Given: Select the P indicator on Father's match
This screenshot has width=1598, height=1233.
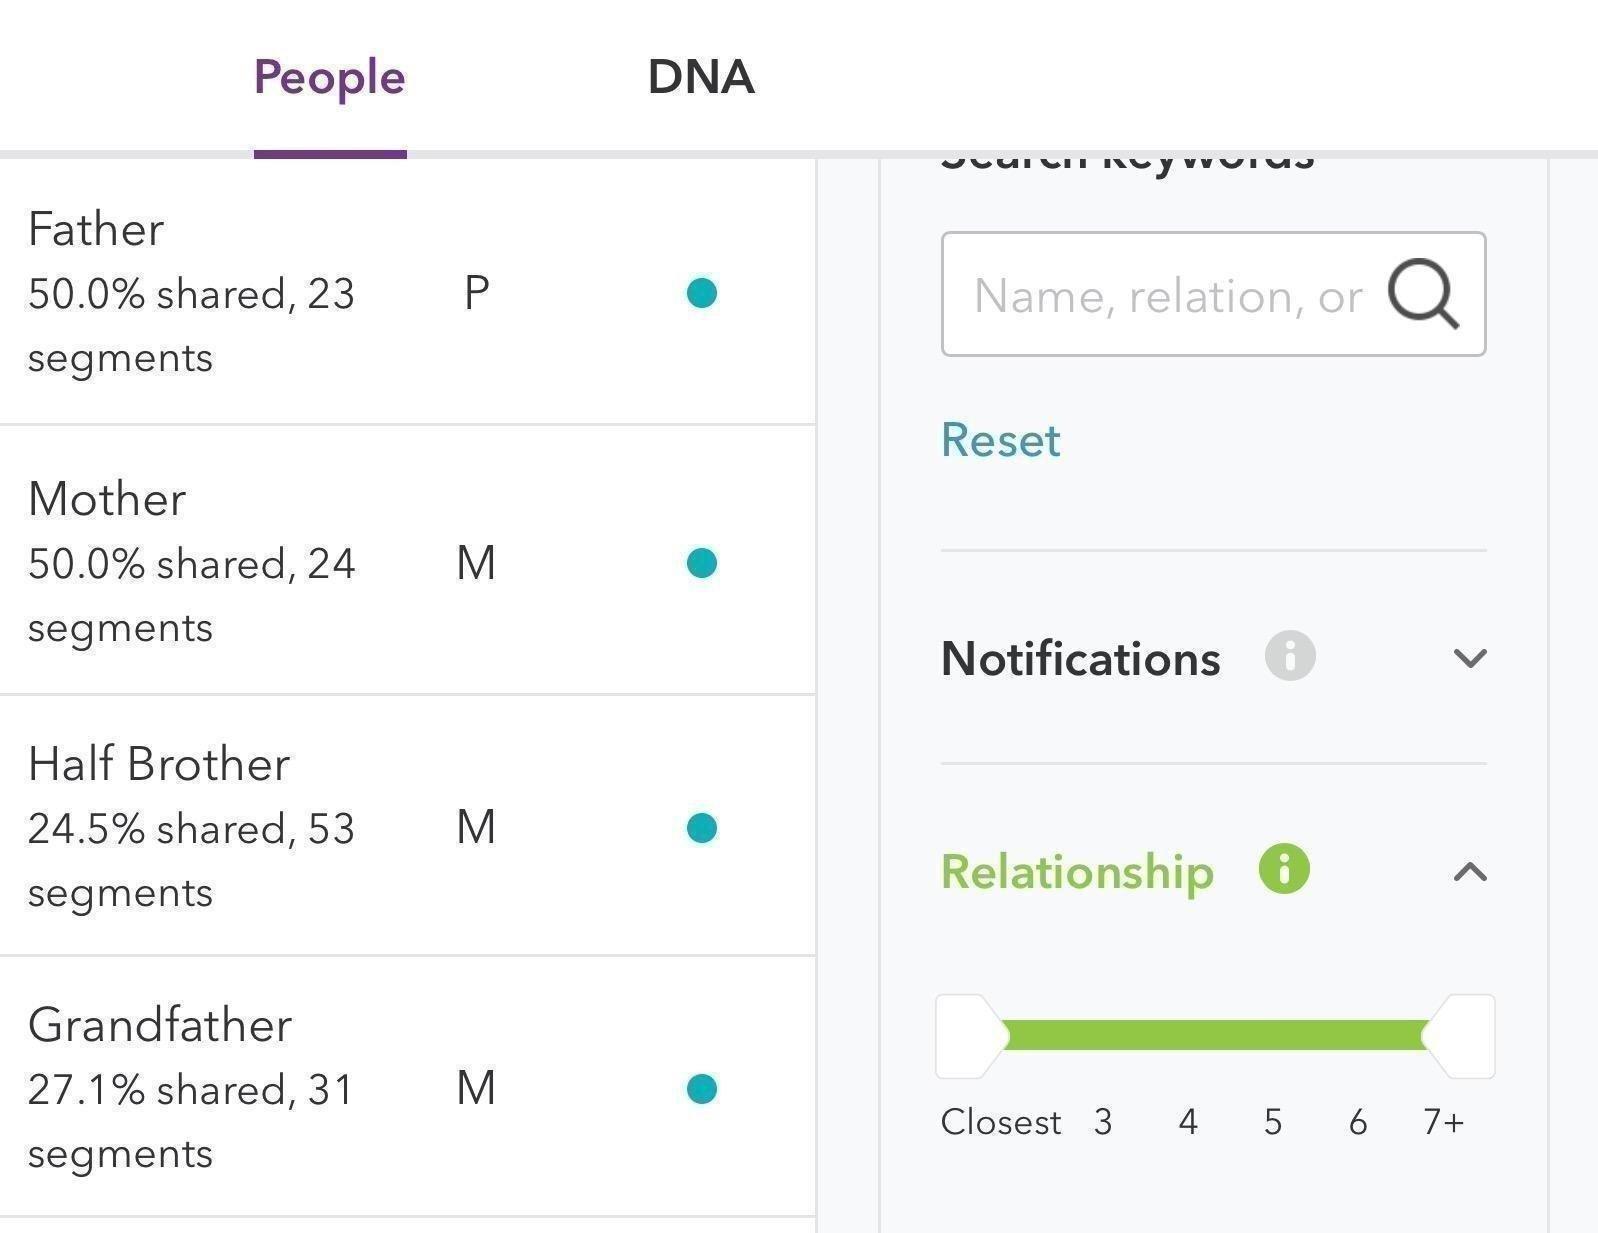Looking at the screenshot, I should 477,293.
